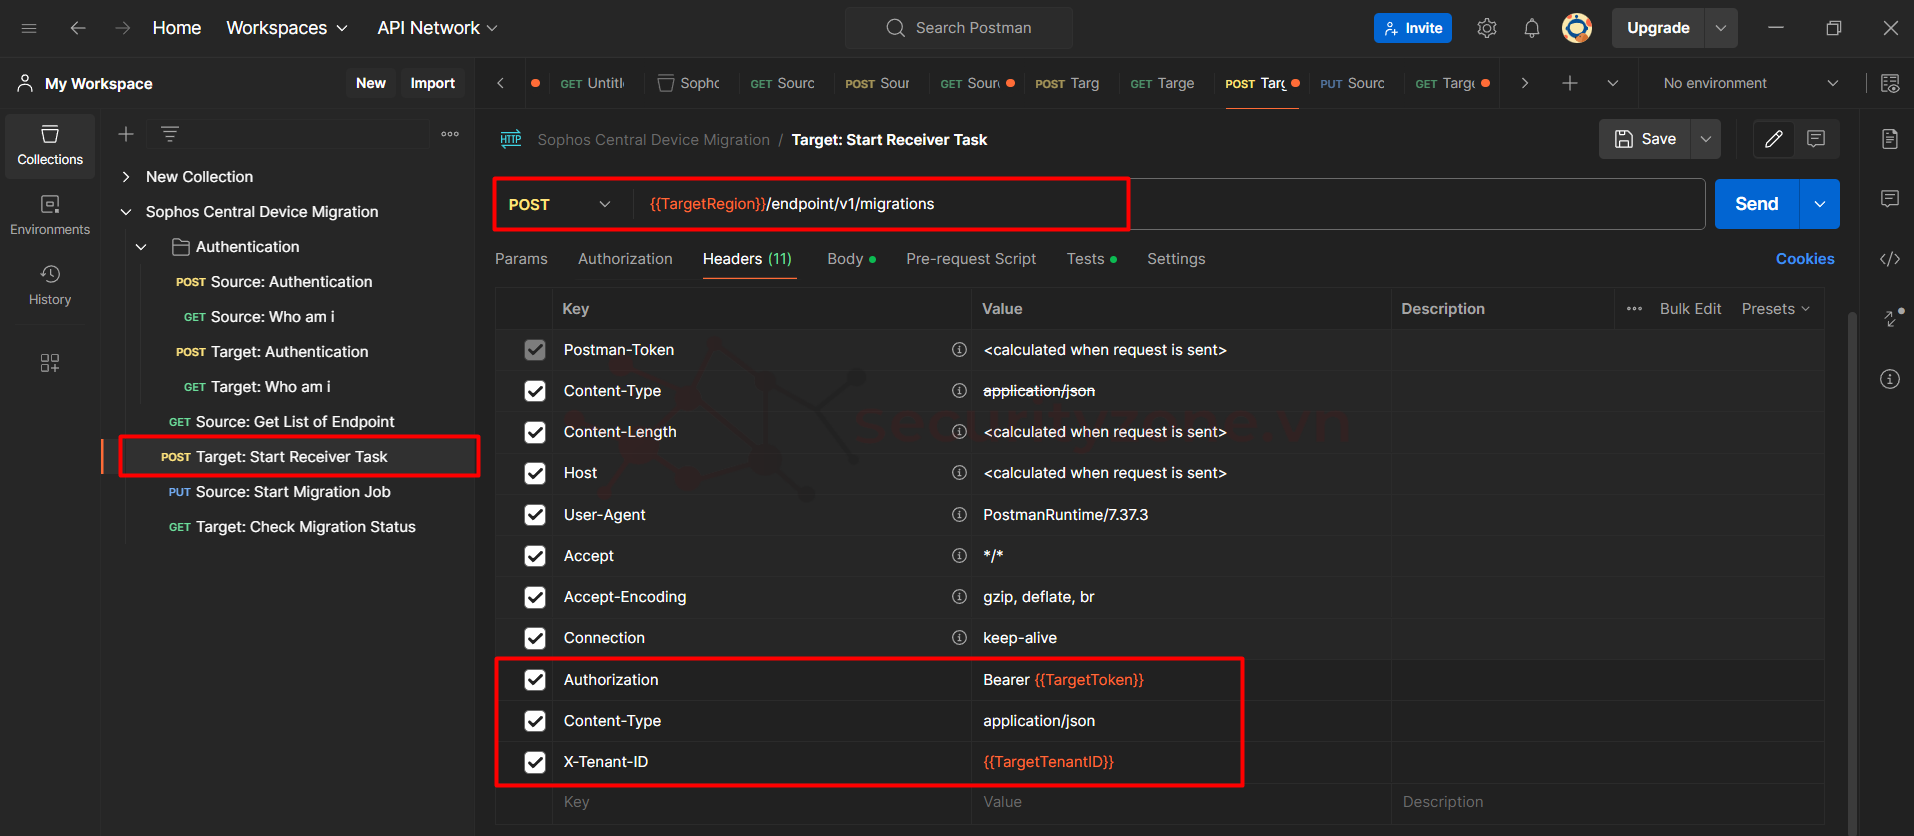Switch to the Tests tab
The height and width of the screenshot is (836, 1914).
[1091, 259]
